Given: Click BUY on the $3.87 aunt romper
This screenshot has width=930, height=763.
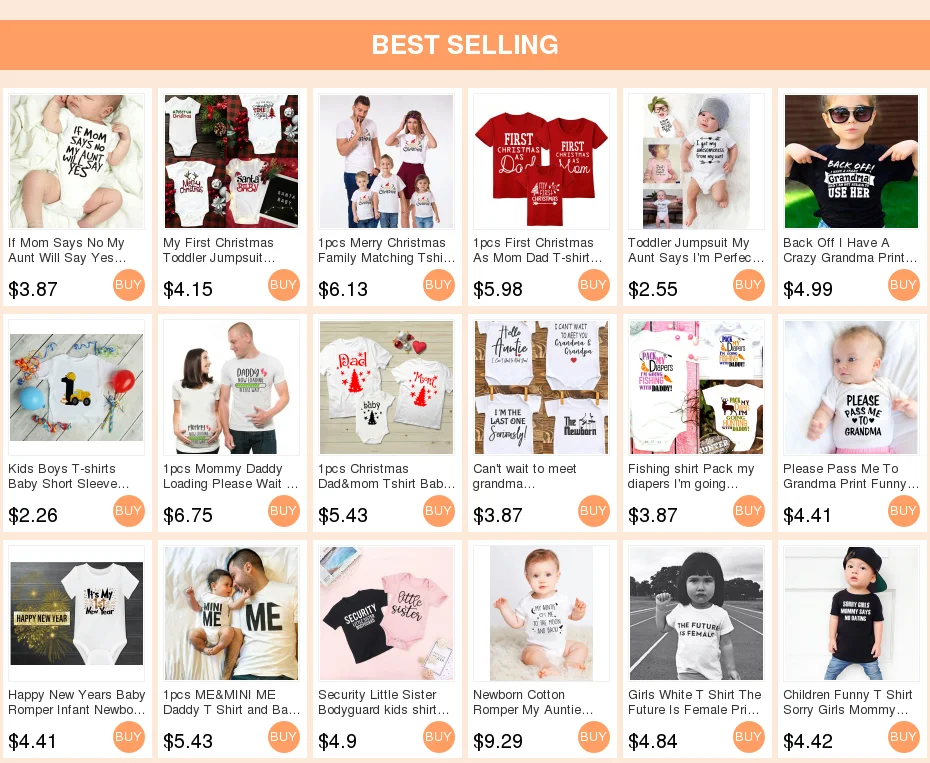Looking at the screenshot, I should [129, 285].
